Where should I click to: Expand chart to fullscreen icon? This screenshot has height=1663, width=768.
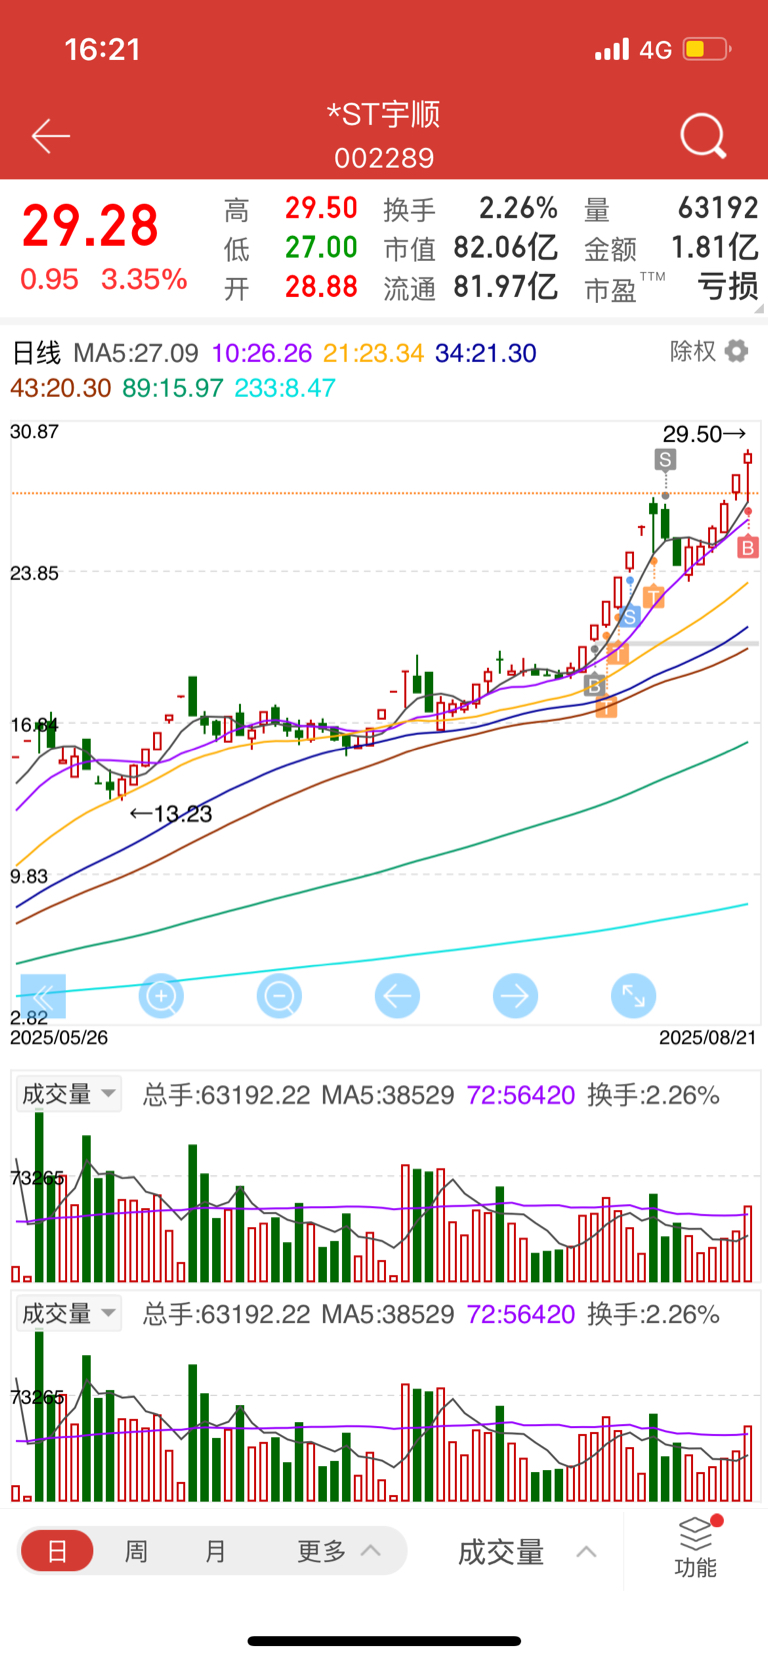[x=633, y=996]
